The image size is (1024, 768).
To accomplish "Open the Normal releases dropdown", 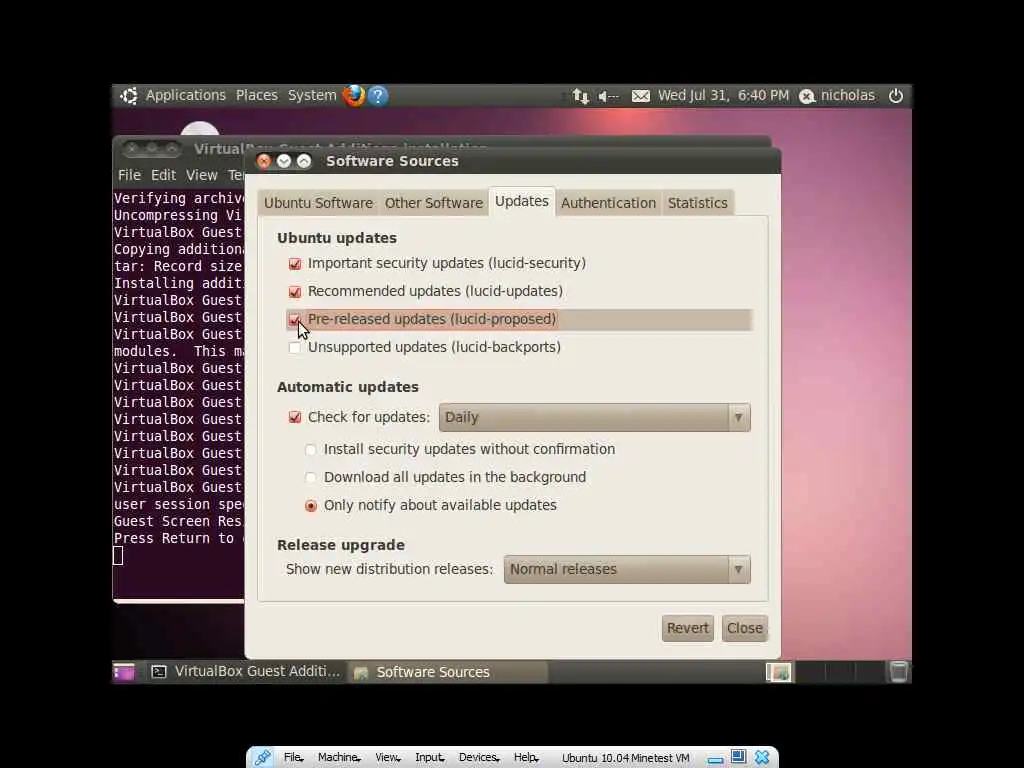I will (x=627, y=569).
